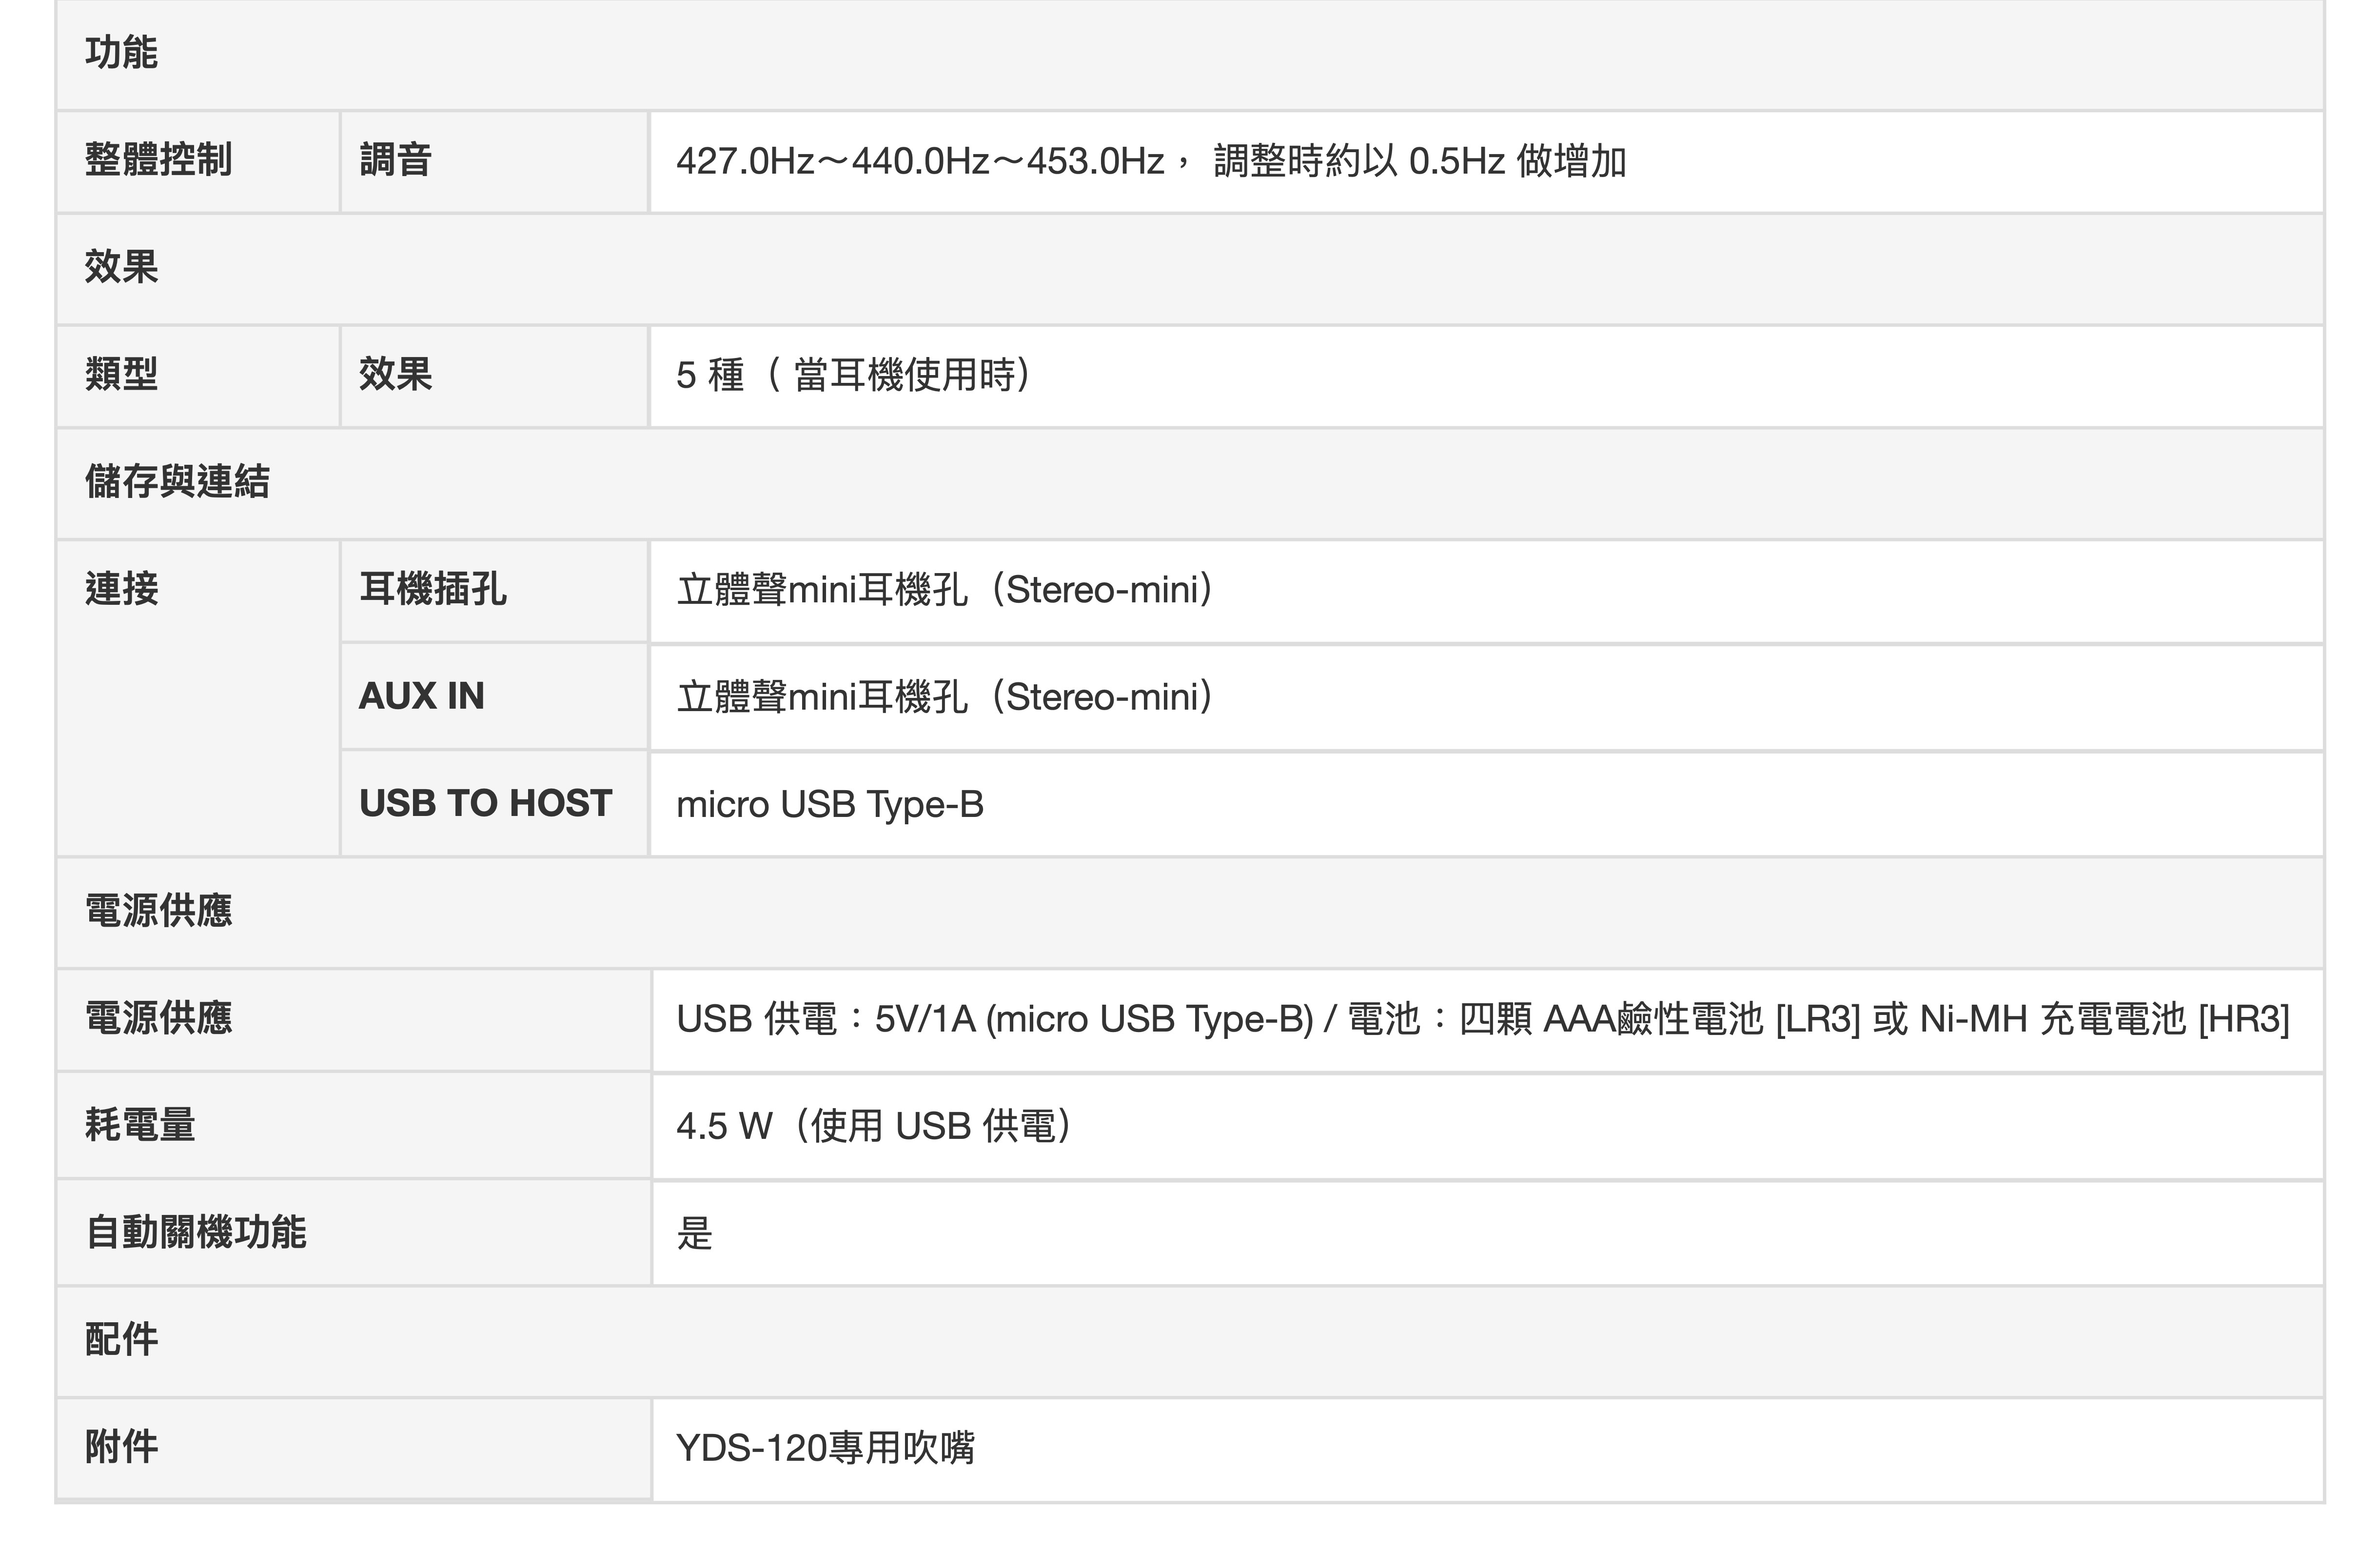
Task: Select the AUX IN label cell
Action: 421,696
